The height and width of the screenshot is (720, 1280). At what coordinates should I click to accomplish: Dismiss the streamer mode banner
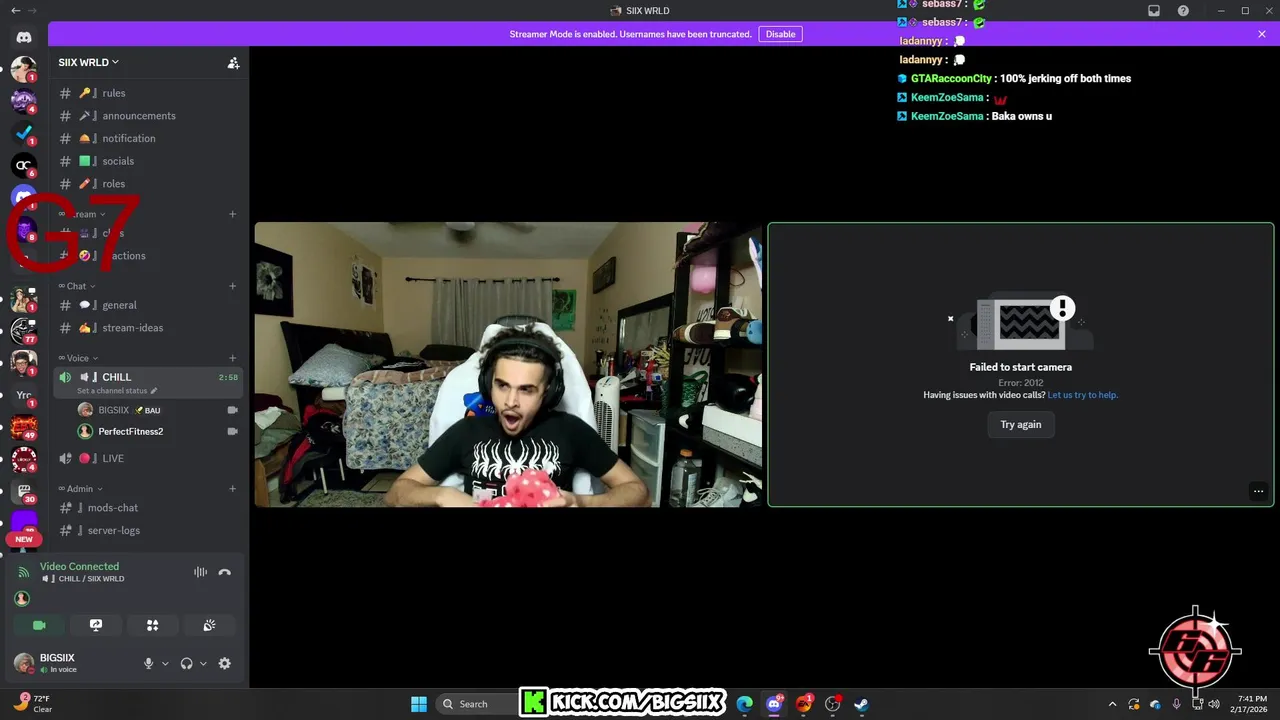point(1262,34)
